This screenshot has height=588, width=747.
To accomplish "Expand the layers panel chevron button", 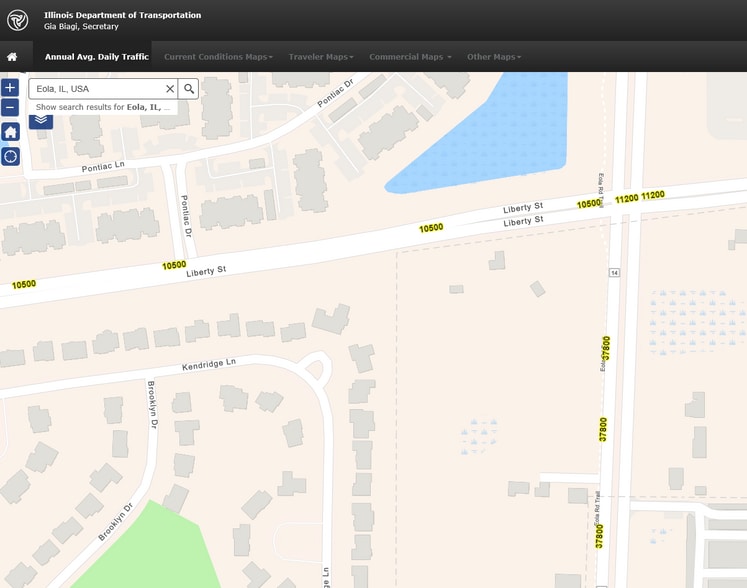I will [40, 121].
